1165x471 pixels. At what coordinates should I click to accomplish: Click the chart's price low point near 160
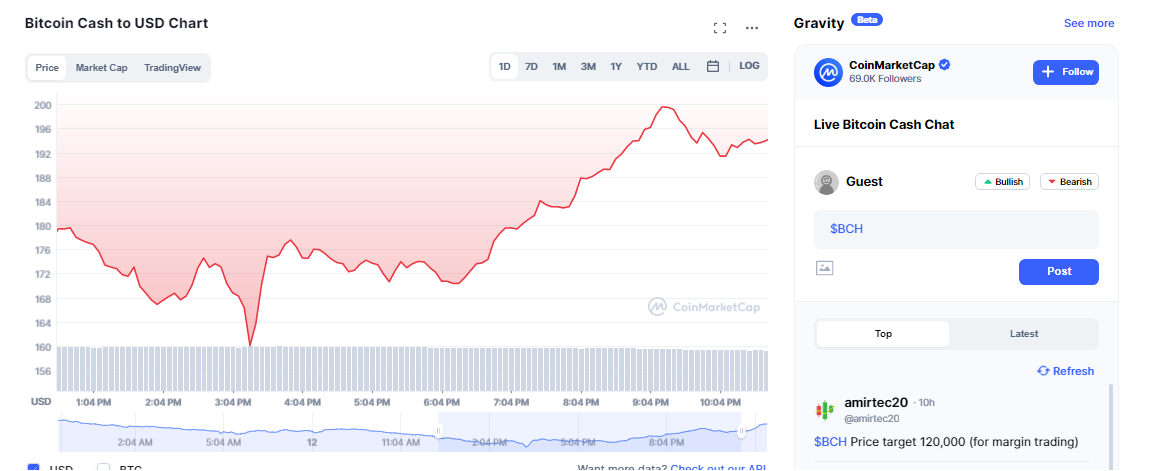[x=250, y=345]
